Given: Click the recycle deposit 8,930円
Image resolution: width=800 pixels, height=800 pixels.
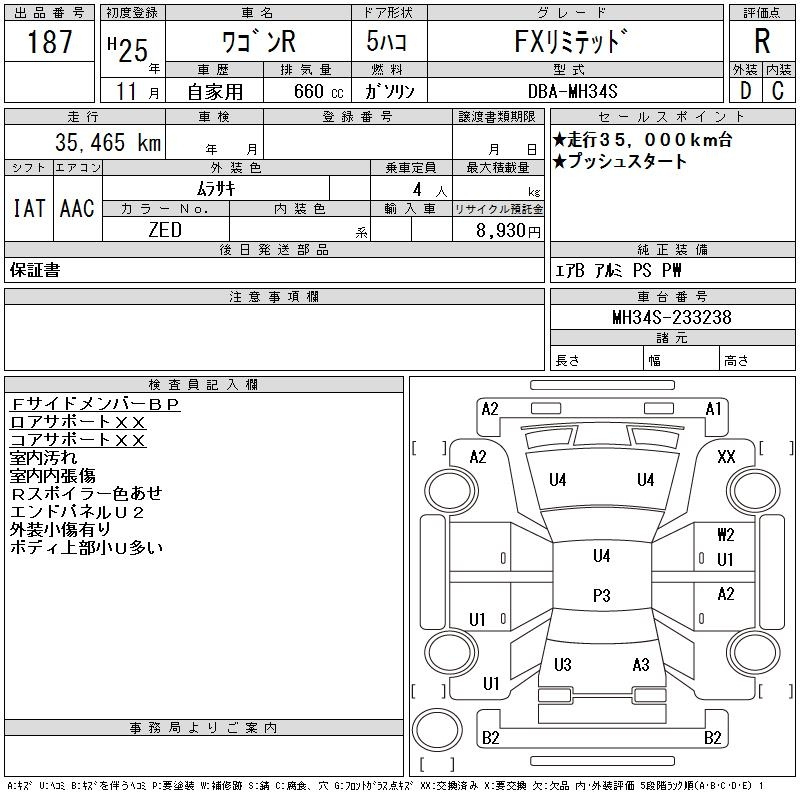Looking at the screenshot, I should (x=508, y=231).
